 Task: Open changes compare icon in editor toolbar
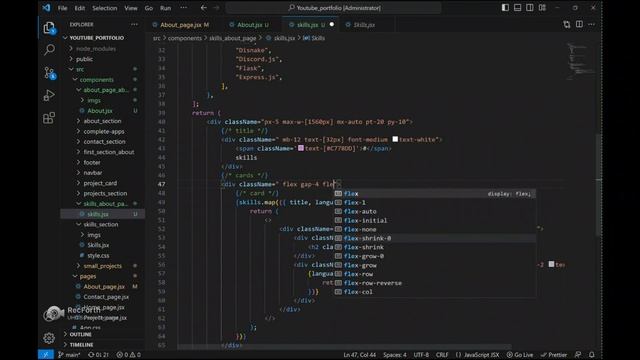567,24
